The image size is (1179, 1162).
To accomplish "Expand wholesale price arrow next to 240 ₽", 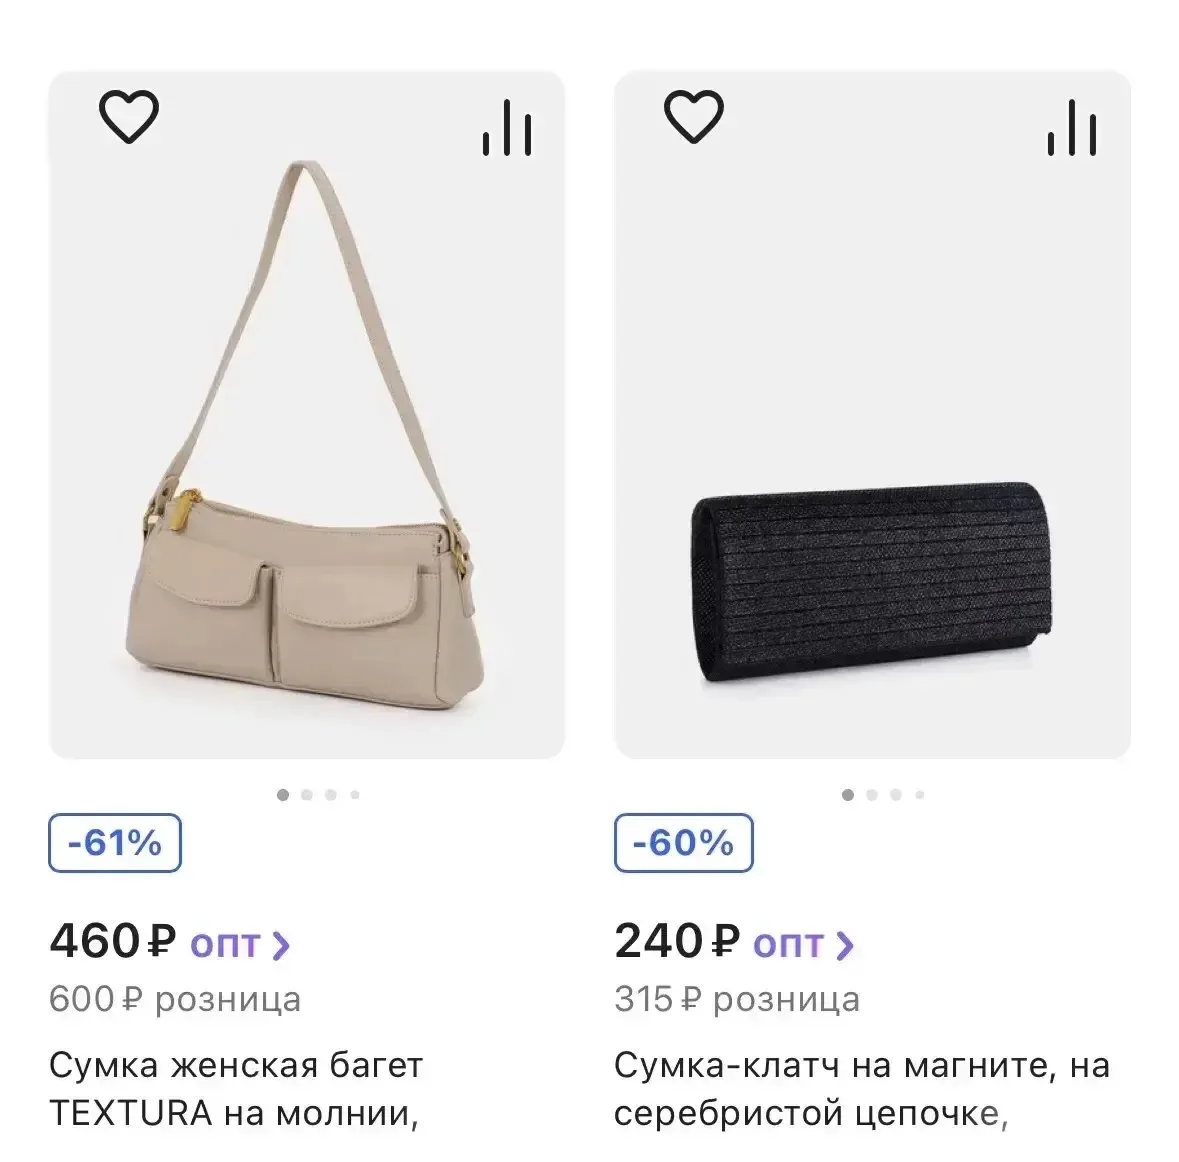I will [x=844, y=945].
